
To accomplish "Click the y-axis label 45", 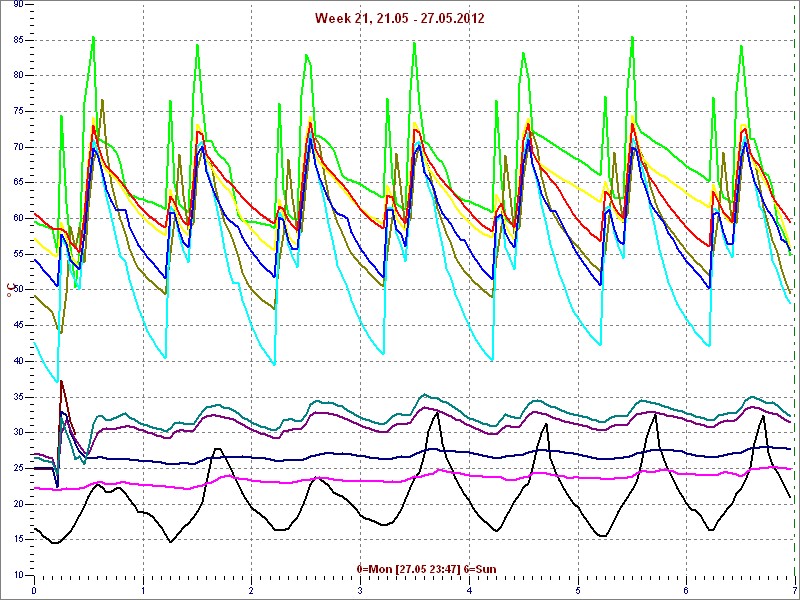I will tap(17, 326).
